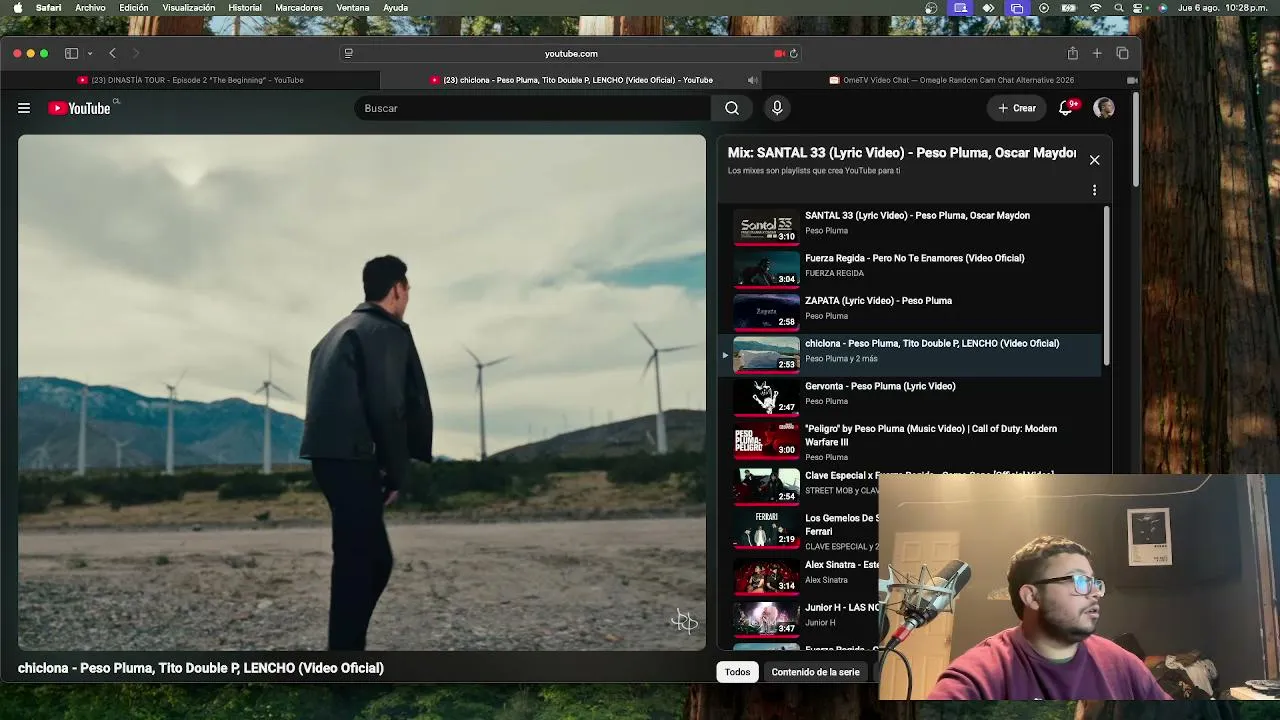Switch to the OmeTV Video Chat tab

pyautogui.click(x=951, y=80)
